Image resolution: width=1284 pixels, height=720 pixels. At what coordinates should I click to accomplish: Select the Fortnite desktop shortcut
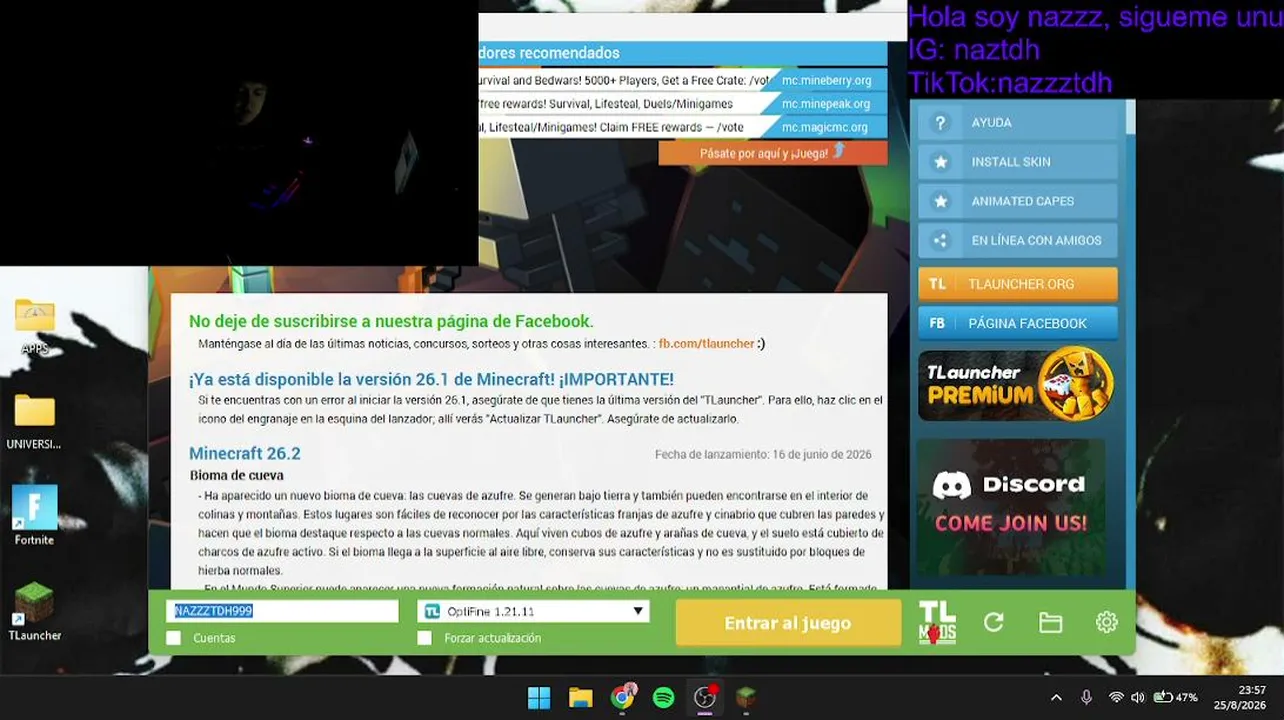coord(35,515)
